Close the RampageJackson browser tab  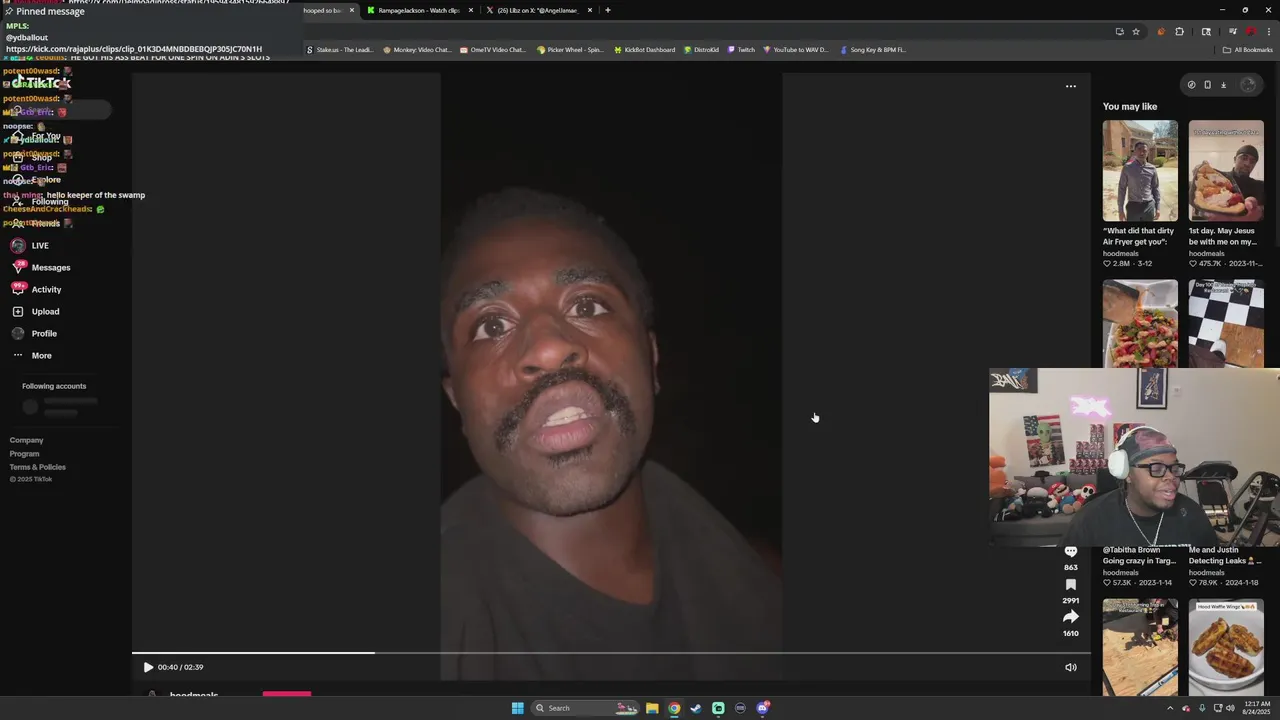(x=470, y=10)
